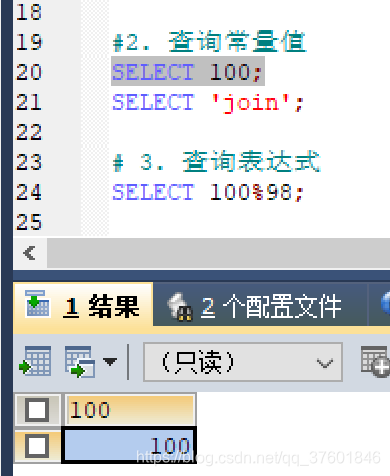This screenshot has width=390, height=476.
Task: Check the checkbox of the 100 result row
Action: tap(37, 445)
